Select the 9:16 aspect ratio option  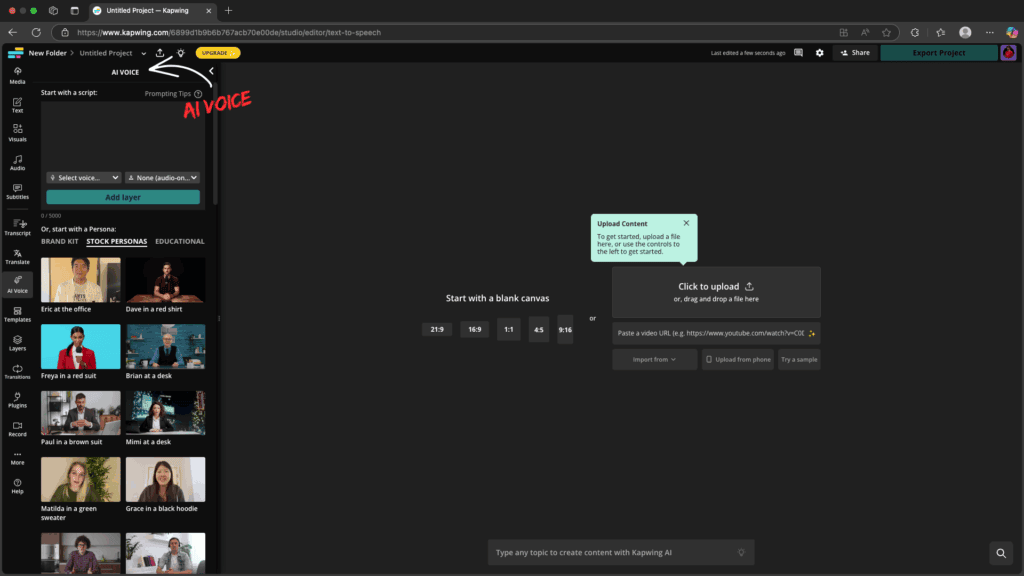pos(565,328)
